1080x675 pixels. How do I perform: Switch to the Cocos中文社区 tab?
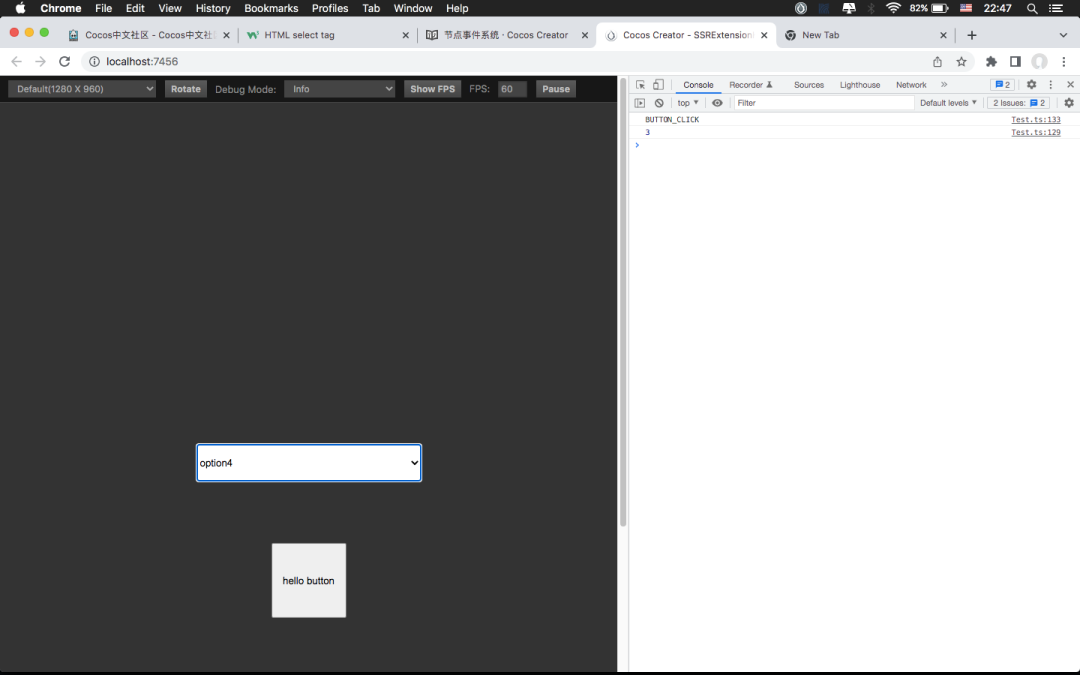tap(149, 34)
